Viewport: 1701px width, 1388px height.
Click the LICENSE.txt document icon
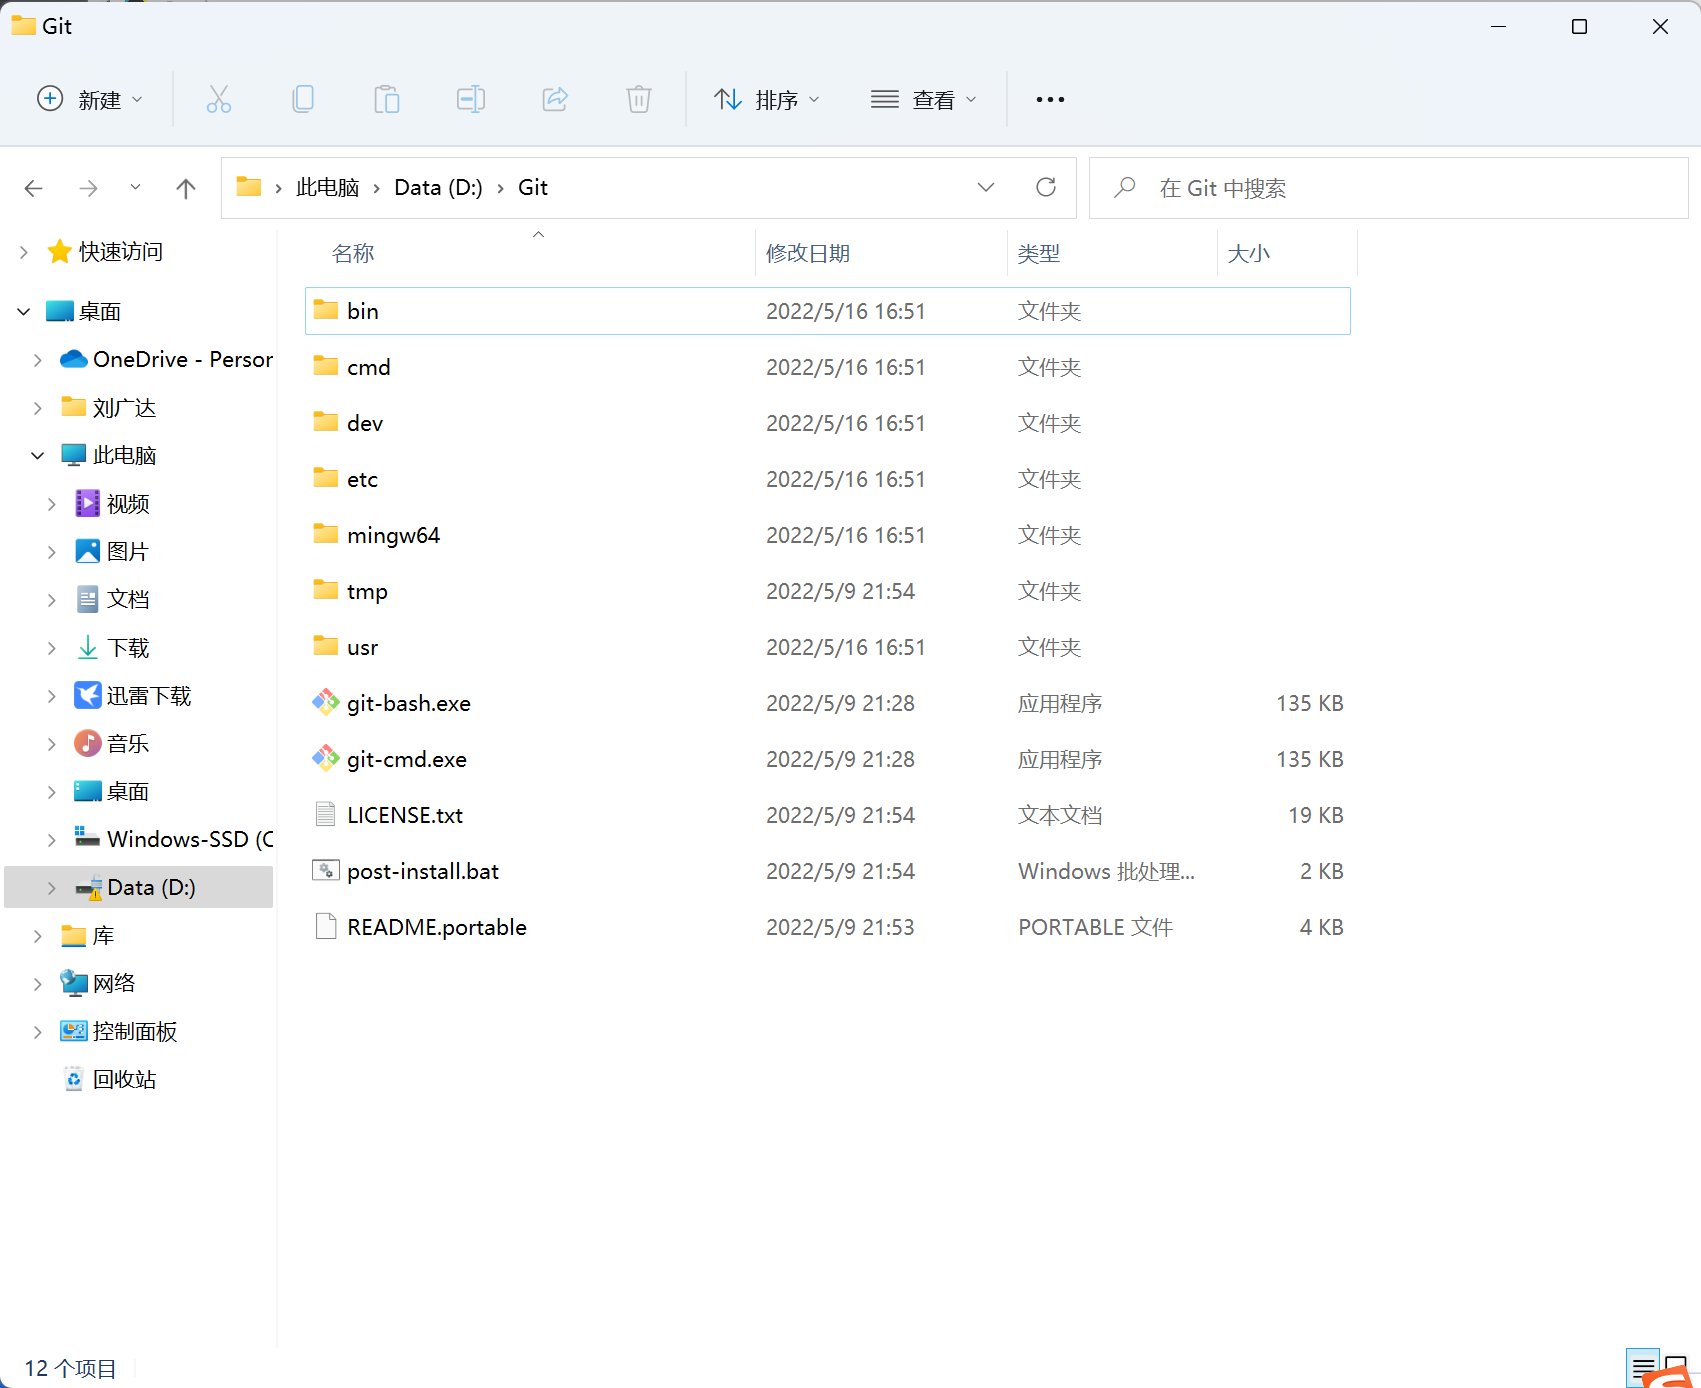[325, 815]
